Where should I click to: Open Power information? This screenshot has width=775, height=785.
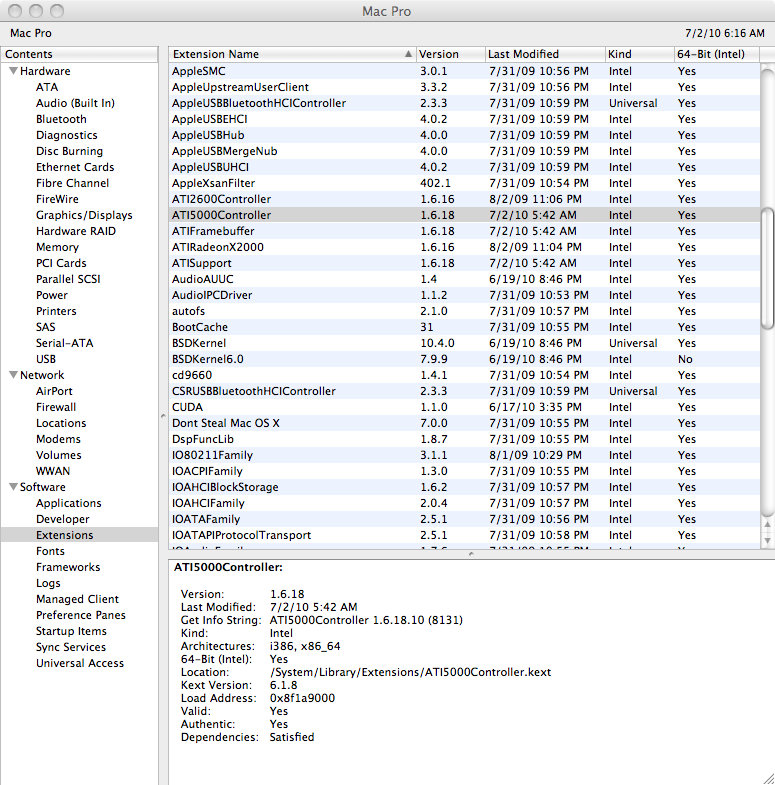tap(52, 295)
